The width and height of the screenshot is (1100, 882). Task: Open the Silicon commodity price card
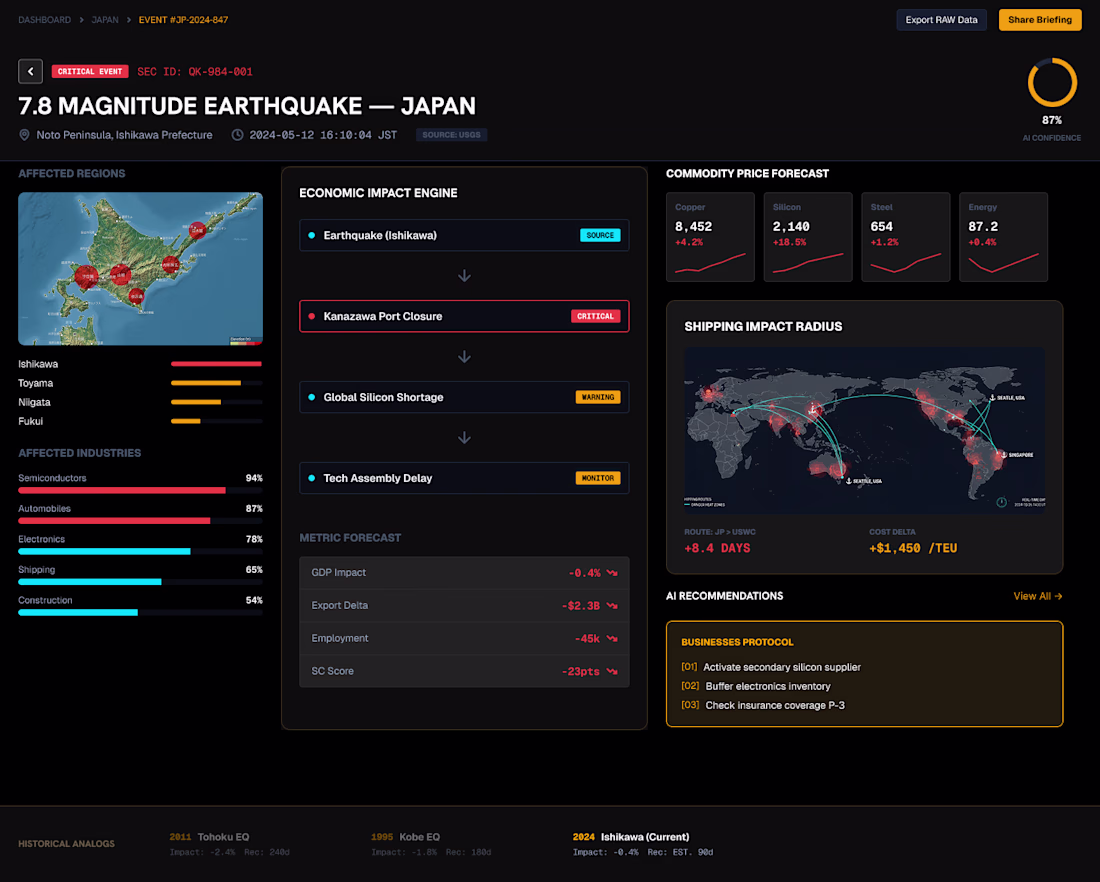(807, 237)
